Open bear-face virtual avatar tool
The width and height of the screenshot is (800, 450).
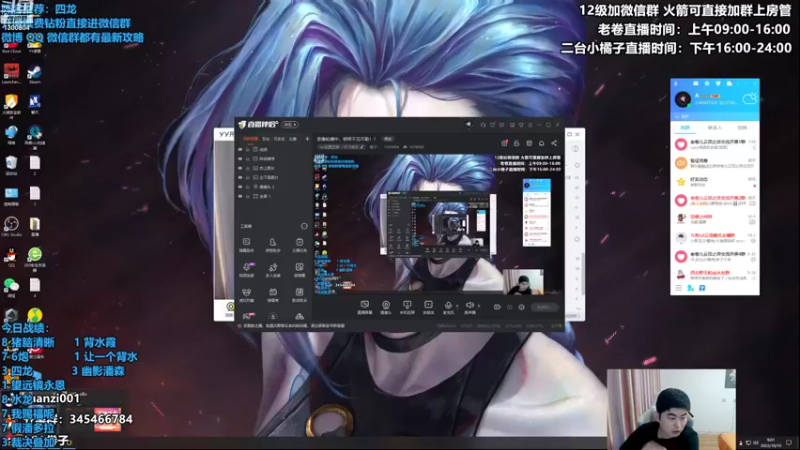246,294
